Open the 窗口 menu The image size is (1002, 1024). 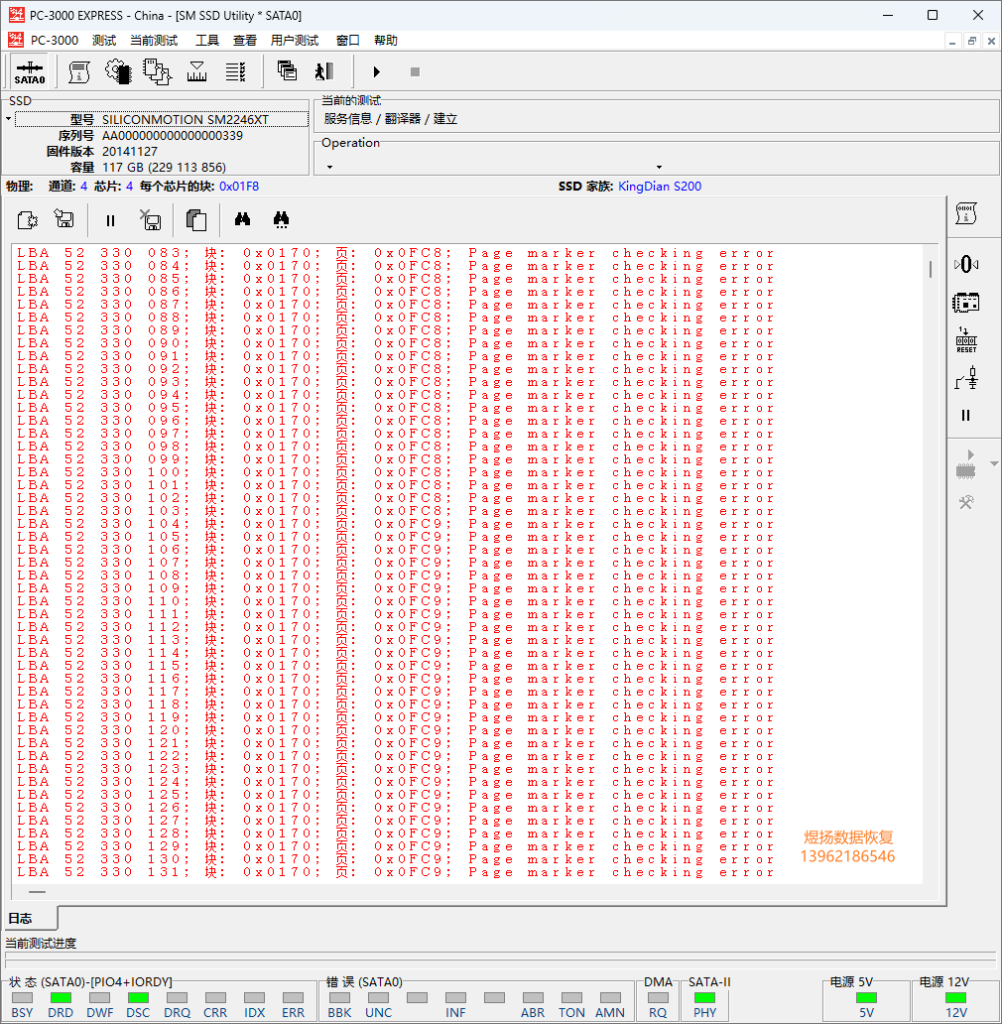(348, 40)
